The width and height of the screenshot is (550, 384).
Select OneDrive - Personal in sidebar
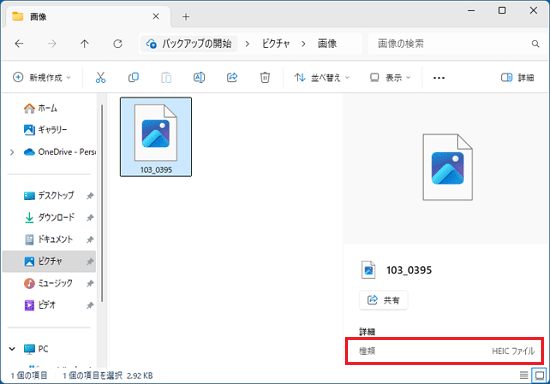tap(60, 152)
